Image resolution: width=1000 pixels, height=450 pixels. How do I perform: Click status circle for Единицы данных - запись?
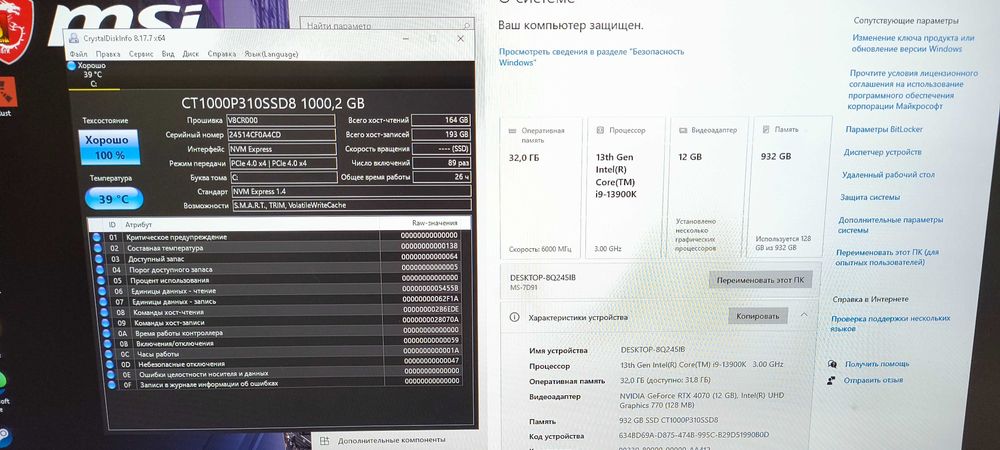coord(101,301)
